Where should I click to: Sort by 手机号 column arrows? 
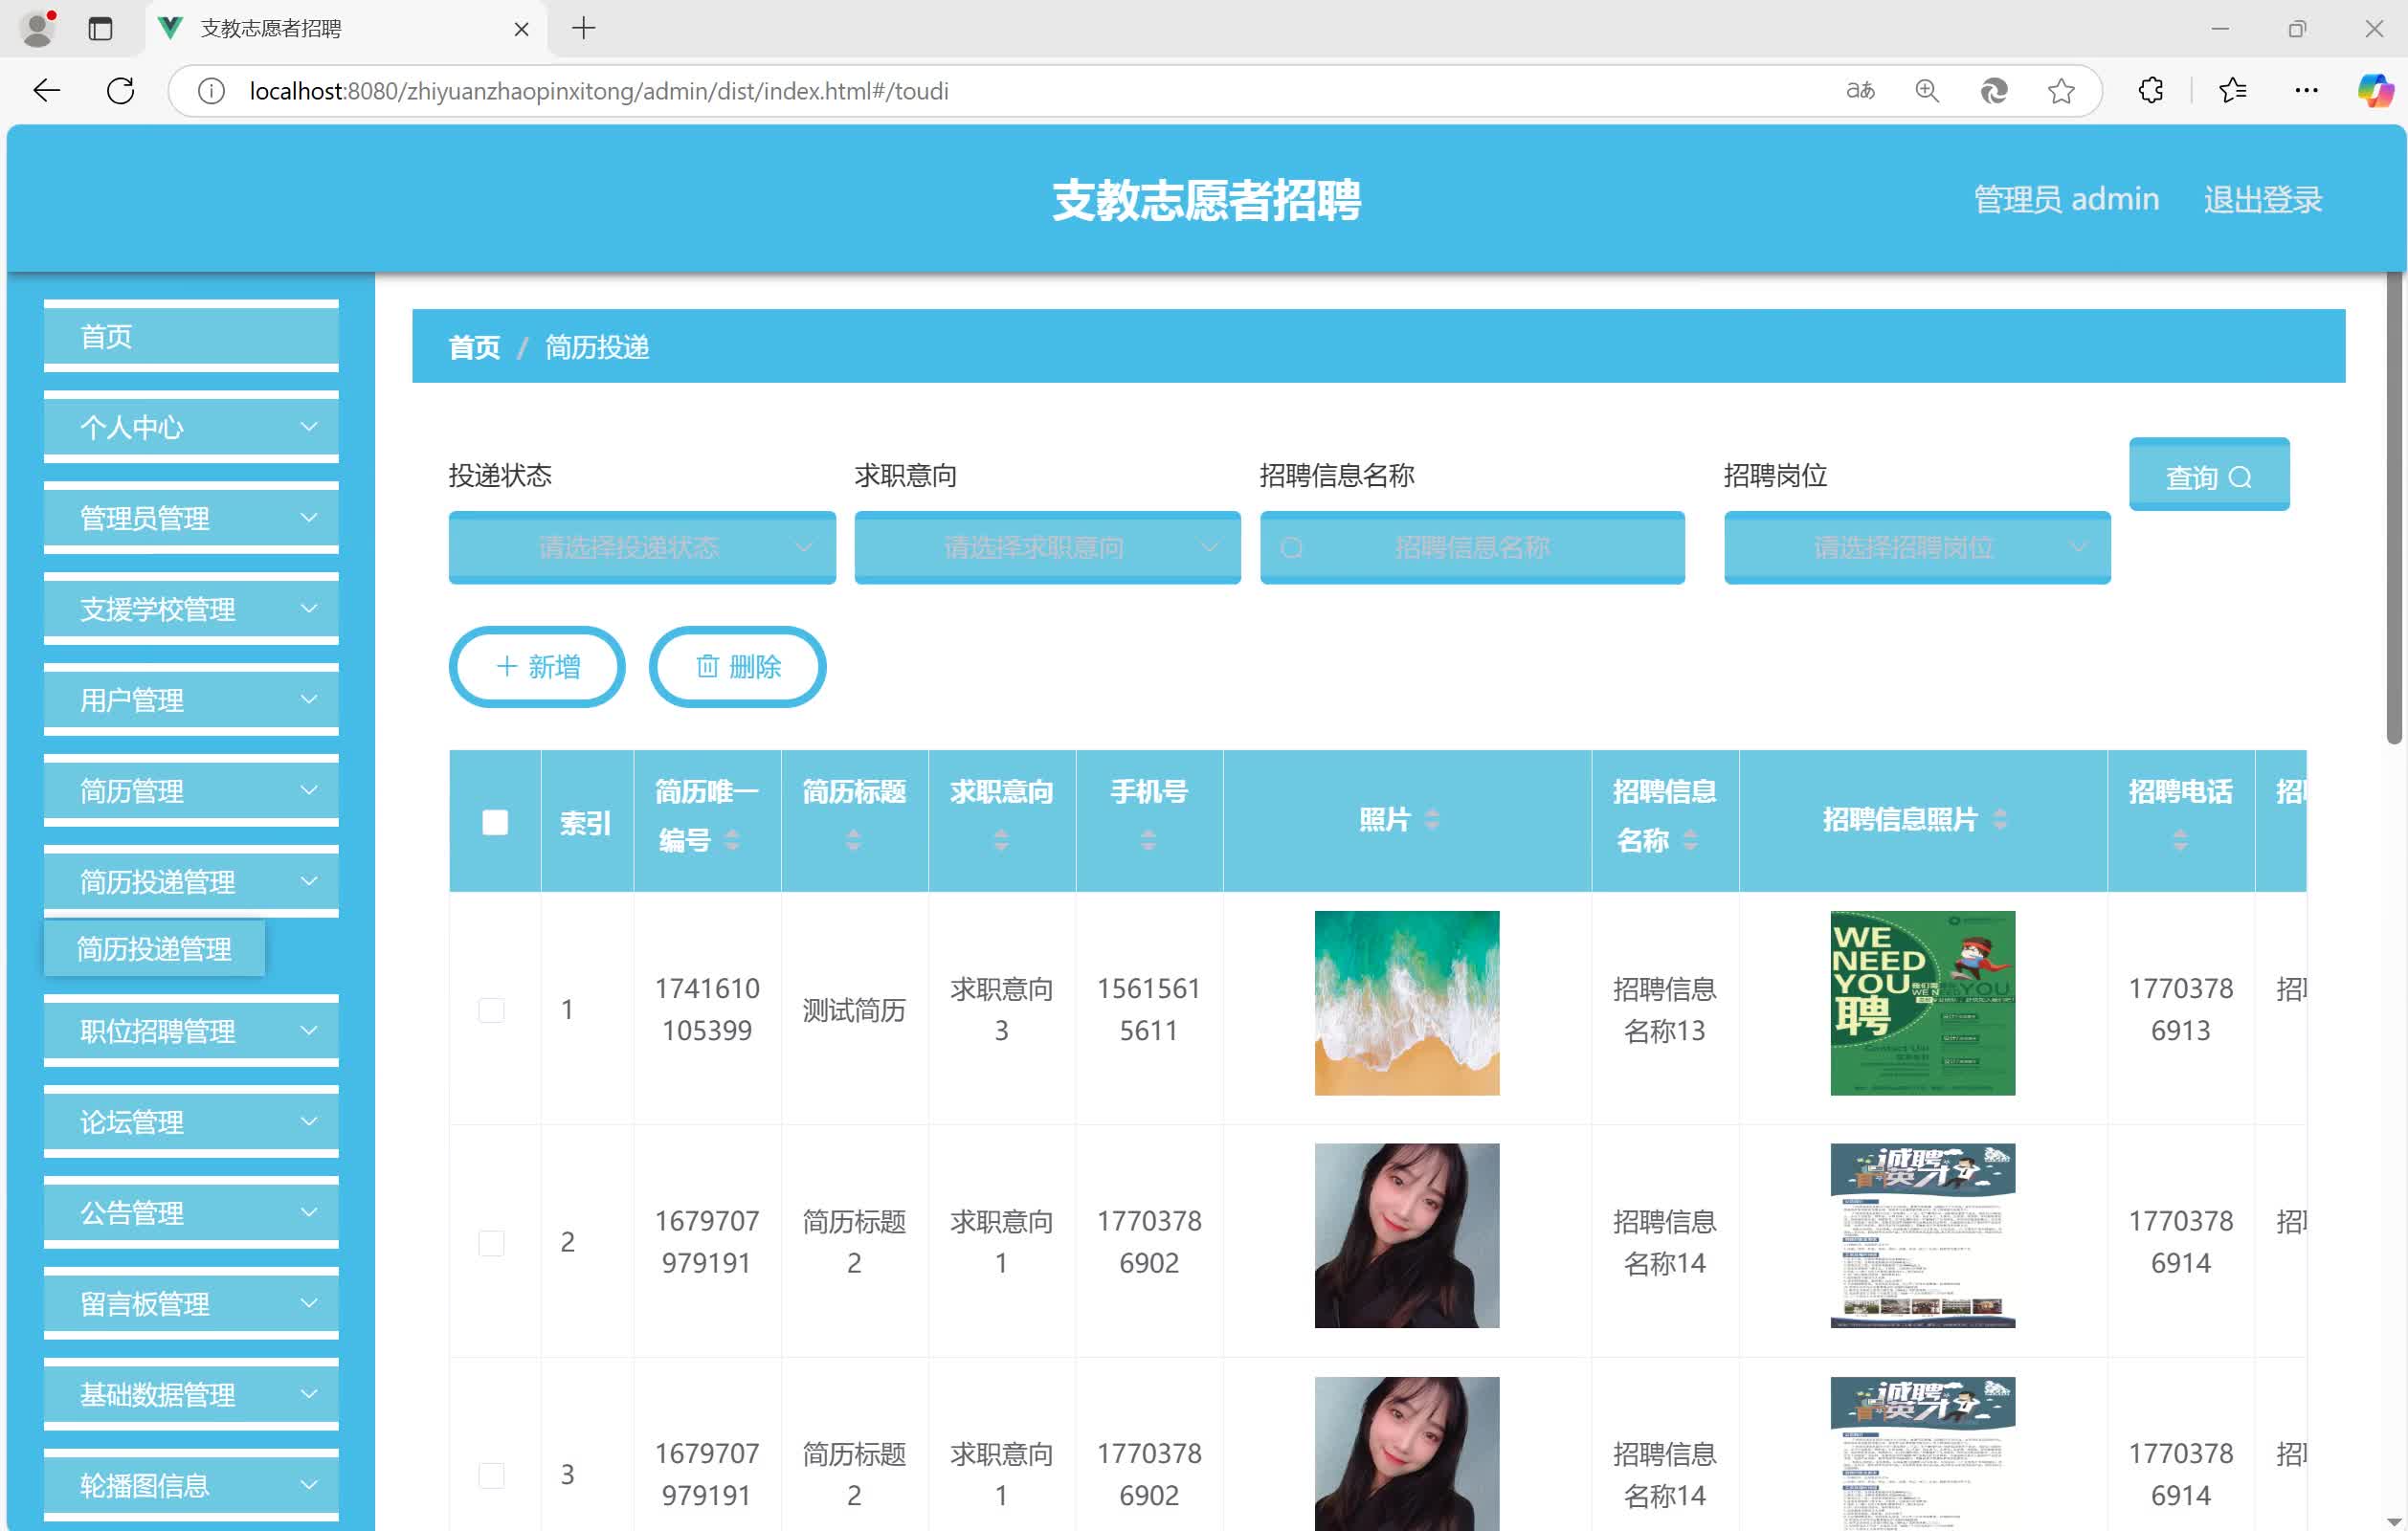(1148, 840)
